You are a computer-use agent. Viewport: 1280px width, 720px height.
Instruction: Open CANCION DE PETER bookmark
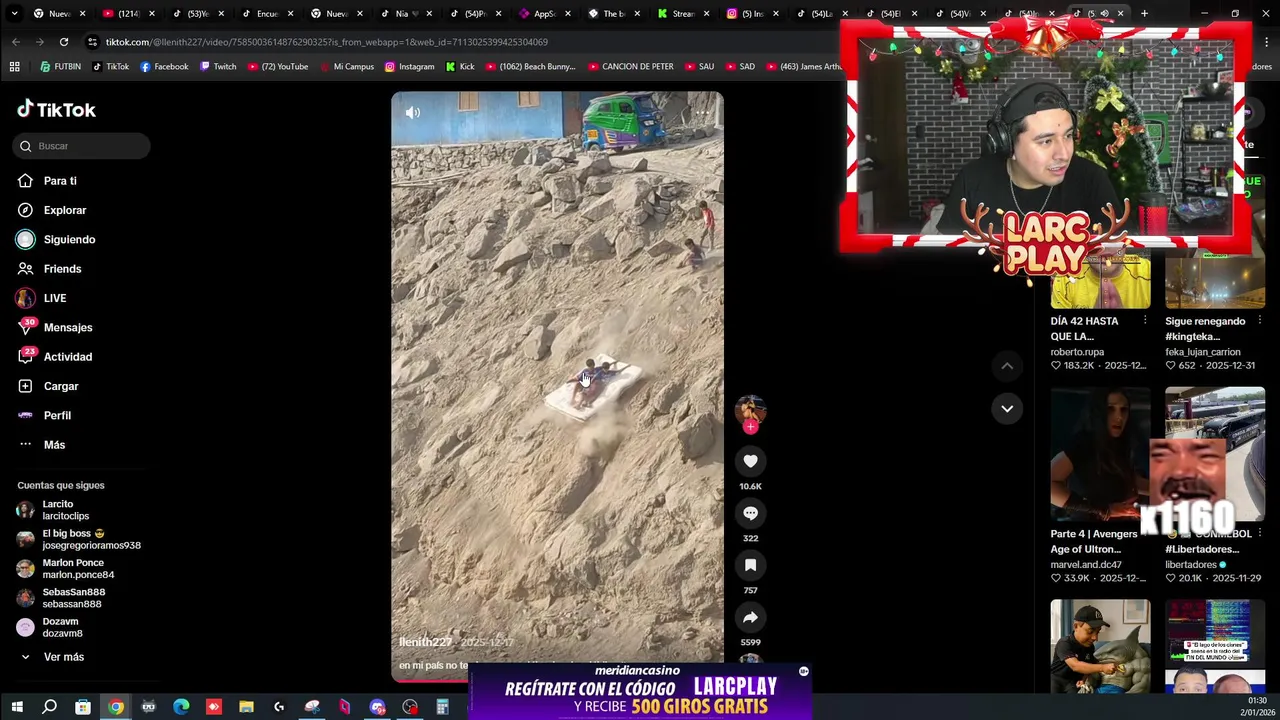pyautogui.click(x=631, y=67)
